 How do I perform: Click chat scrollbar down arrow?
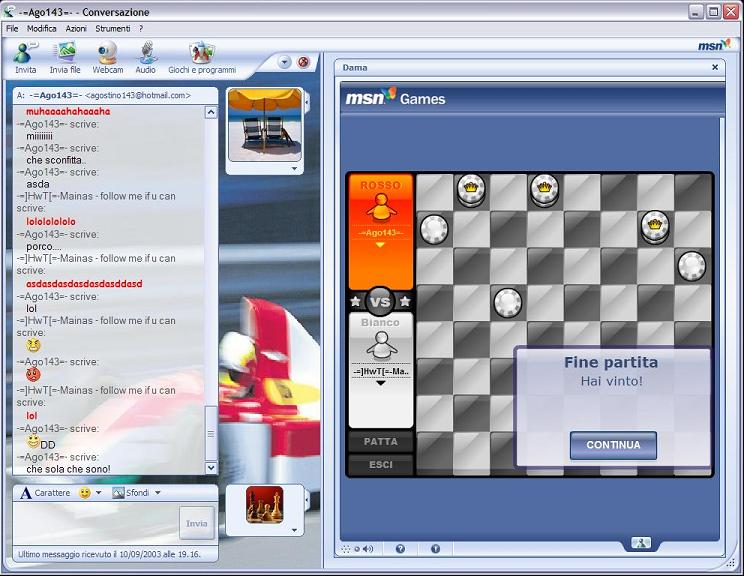(211, 467)
